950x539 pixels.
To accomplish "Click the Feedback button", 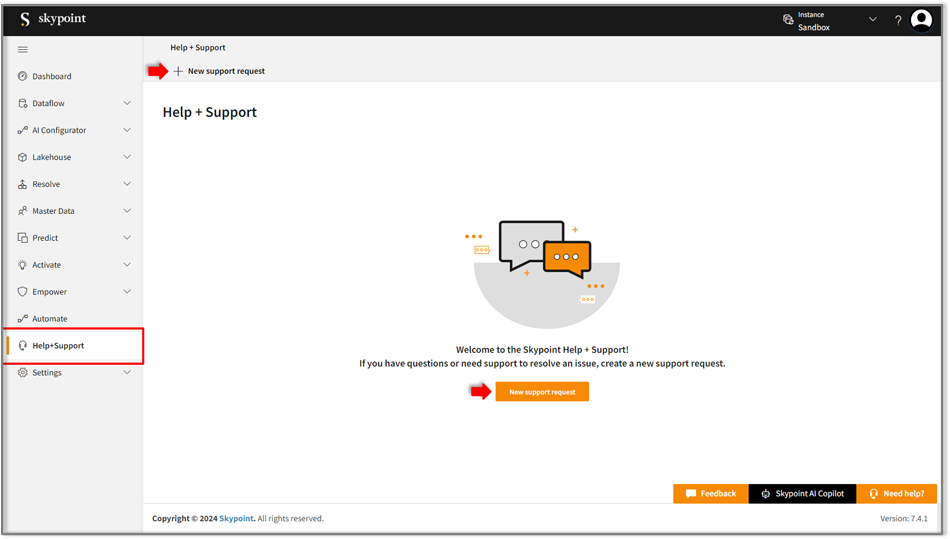I will tap(710, 493).
